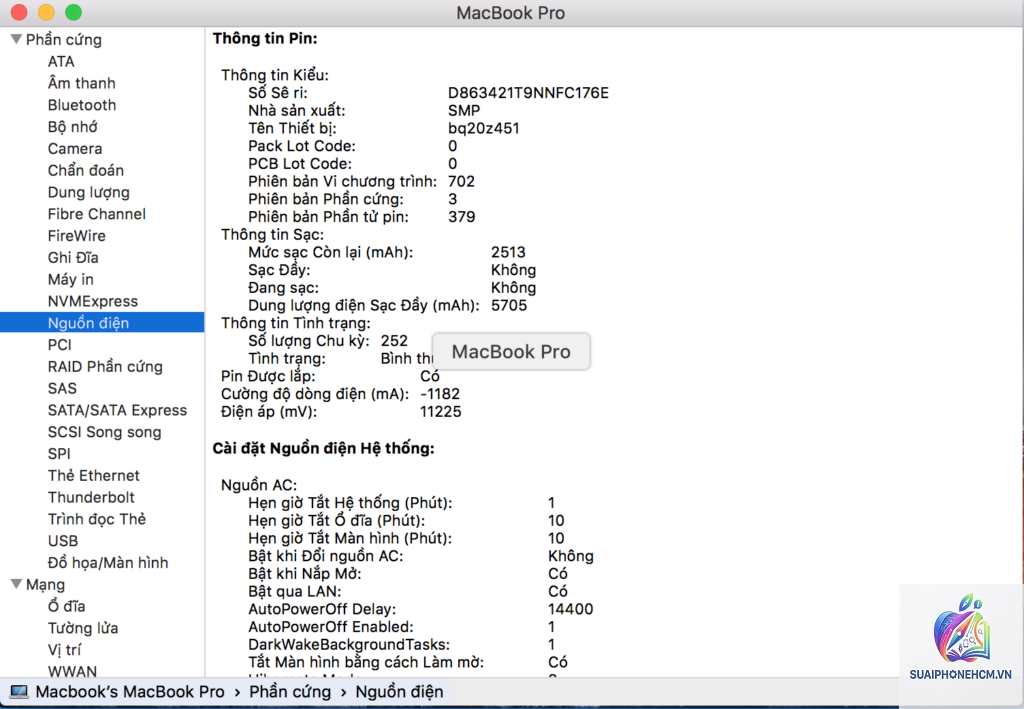The width and height of the screenshot is (1024, 709).
Task: Click the Thông tin Pin heading
Action: click(264, 39)
